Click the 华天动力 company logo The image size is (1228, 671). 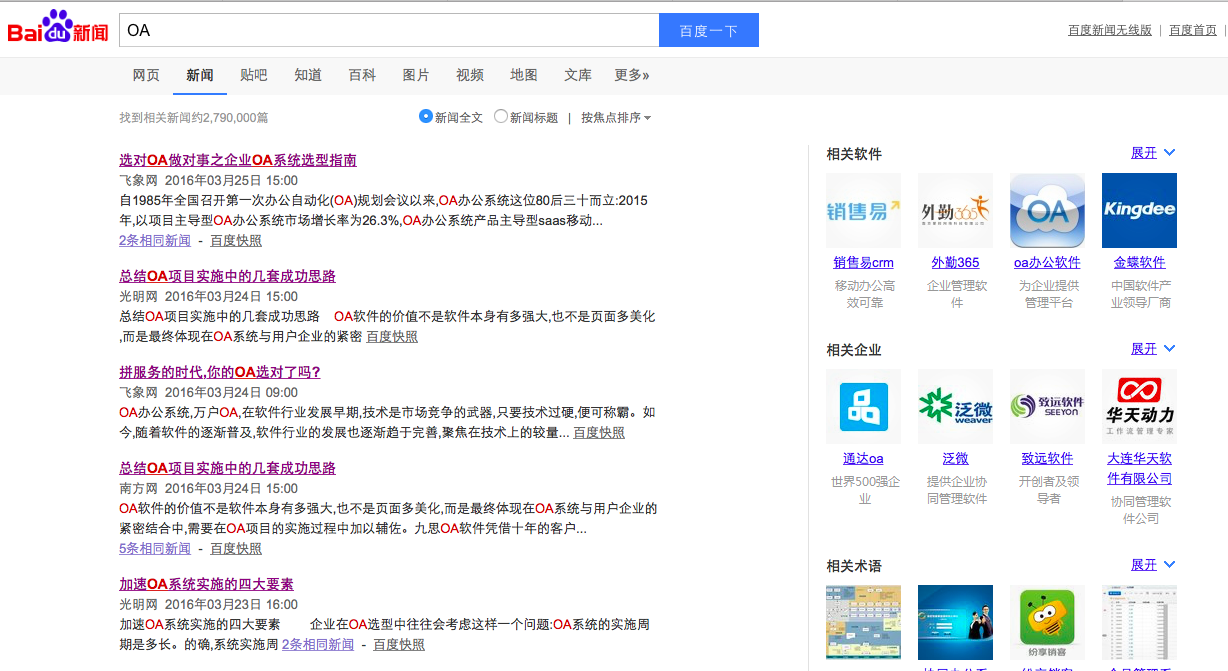click(x=1139, y=406)
